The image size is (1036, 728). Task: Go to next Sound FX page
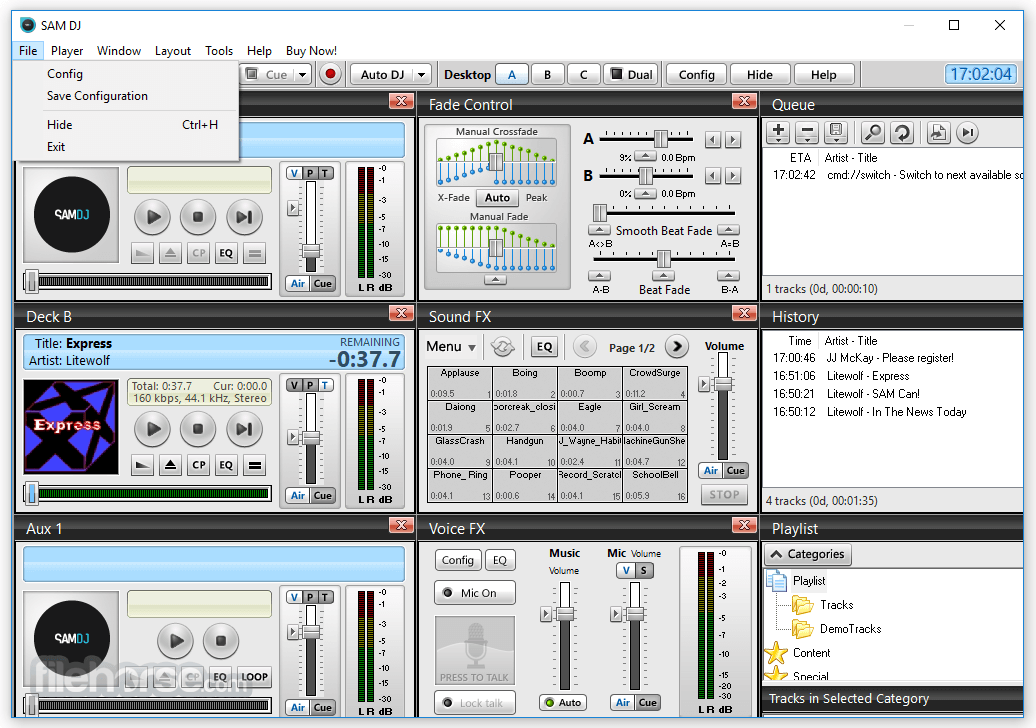(x=677, y=346)
